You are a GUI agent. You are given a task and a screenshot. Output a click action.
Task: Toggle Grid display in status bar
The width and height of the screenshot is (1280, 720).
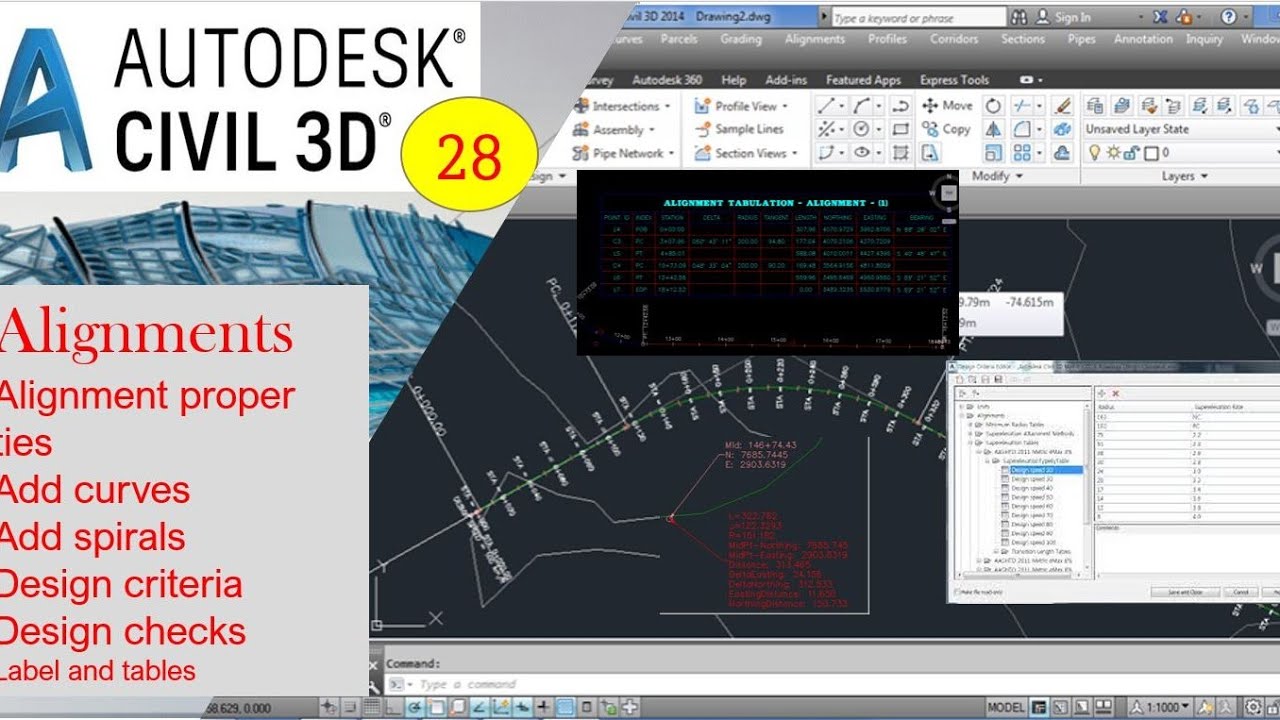click(371, 707)
